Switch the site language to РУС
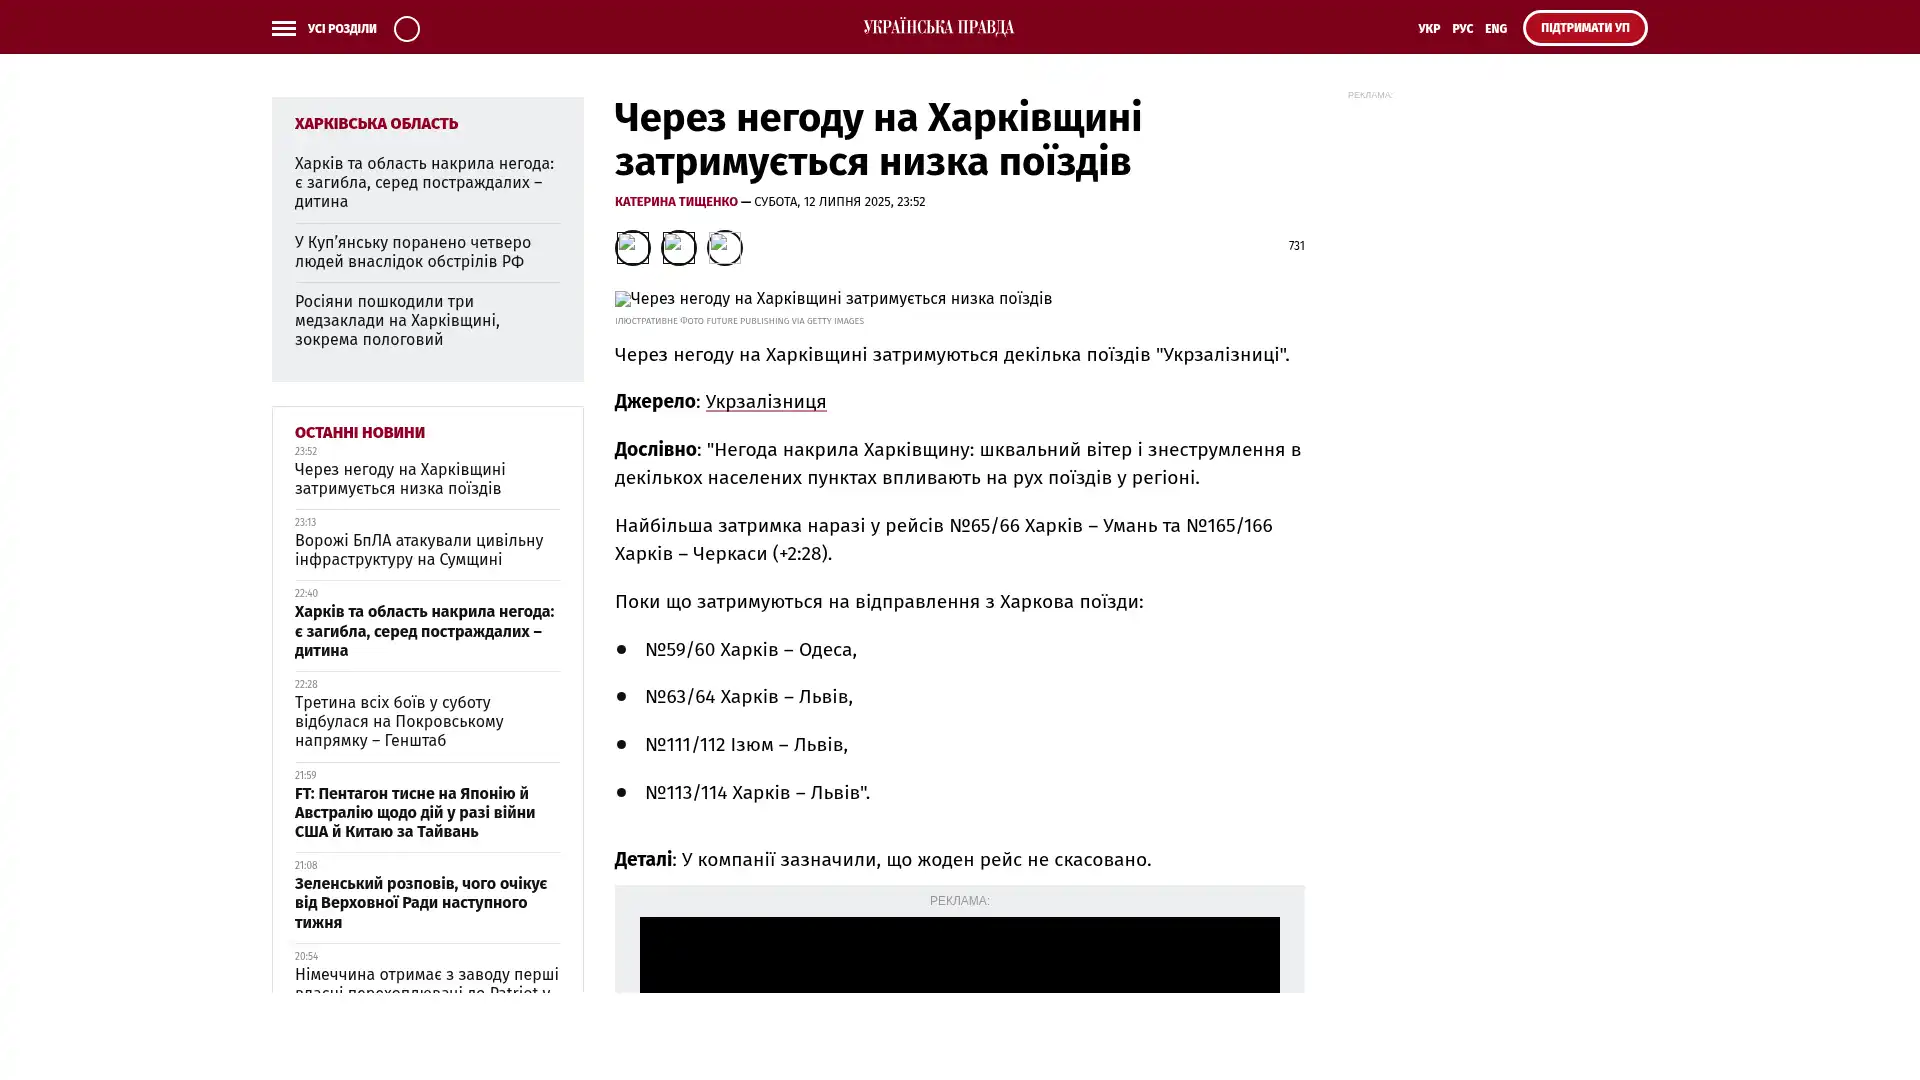 pyautogui.click(x=1462, y=29)
